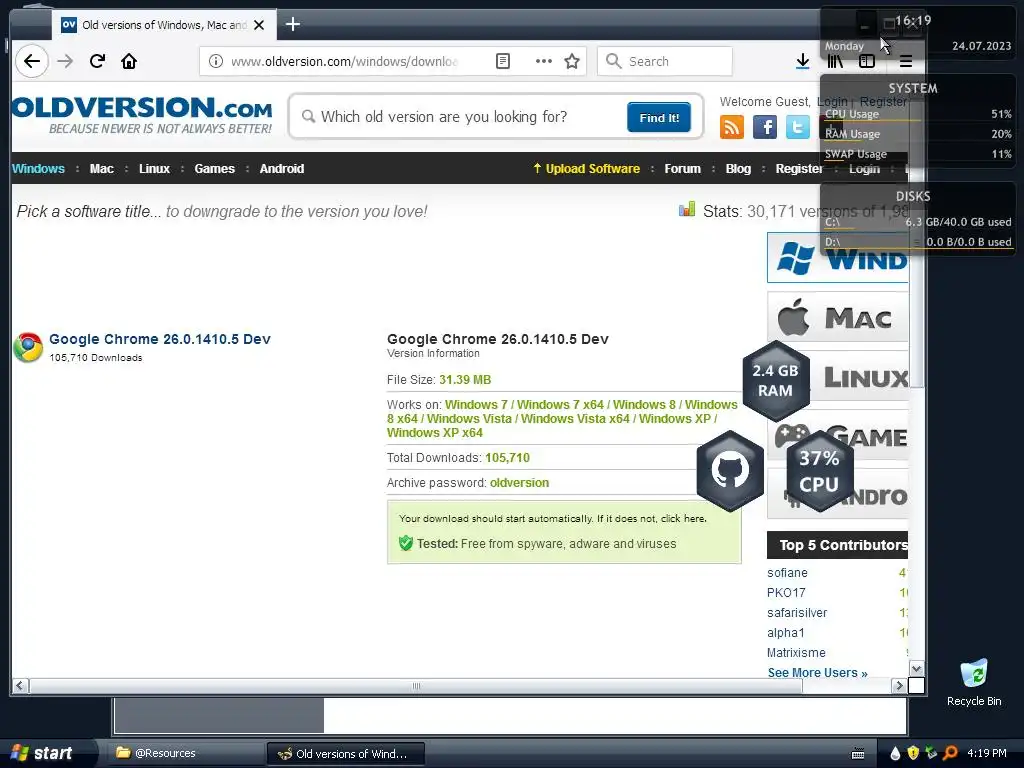Open the Blog link

click(x=738, y=168)
